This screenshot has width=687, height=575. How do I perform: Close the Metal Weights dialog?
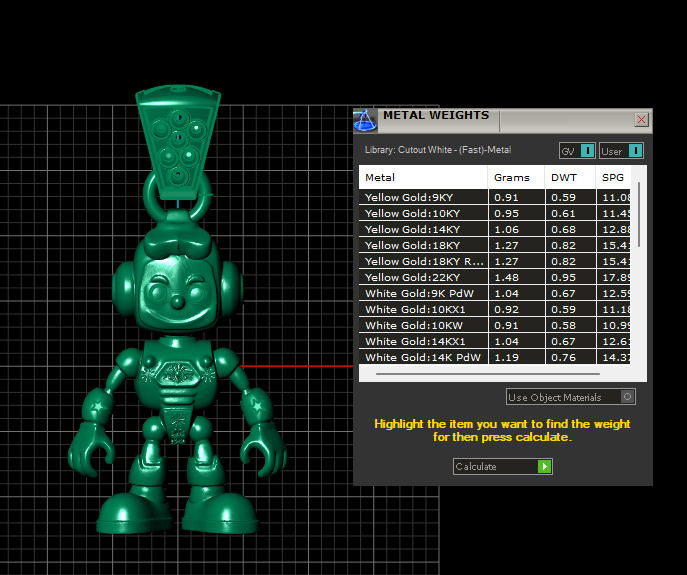tap(641, 119)
